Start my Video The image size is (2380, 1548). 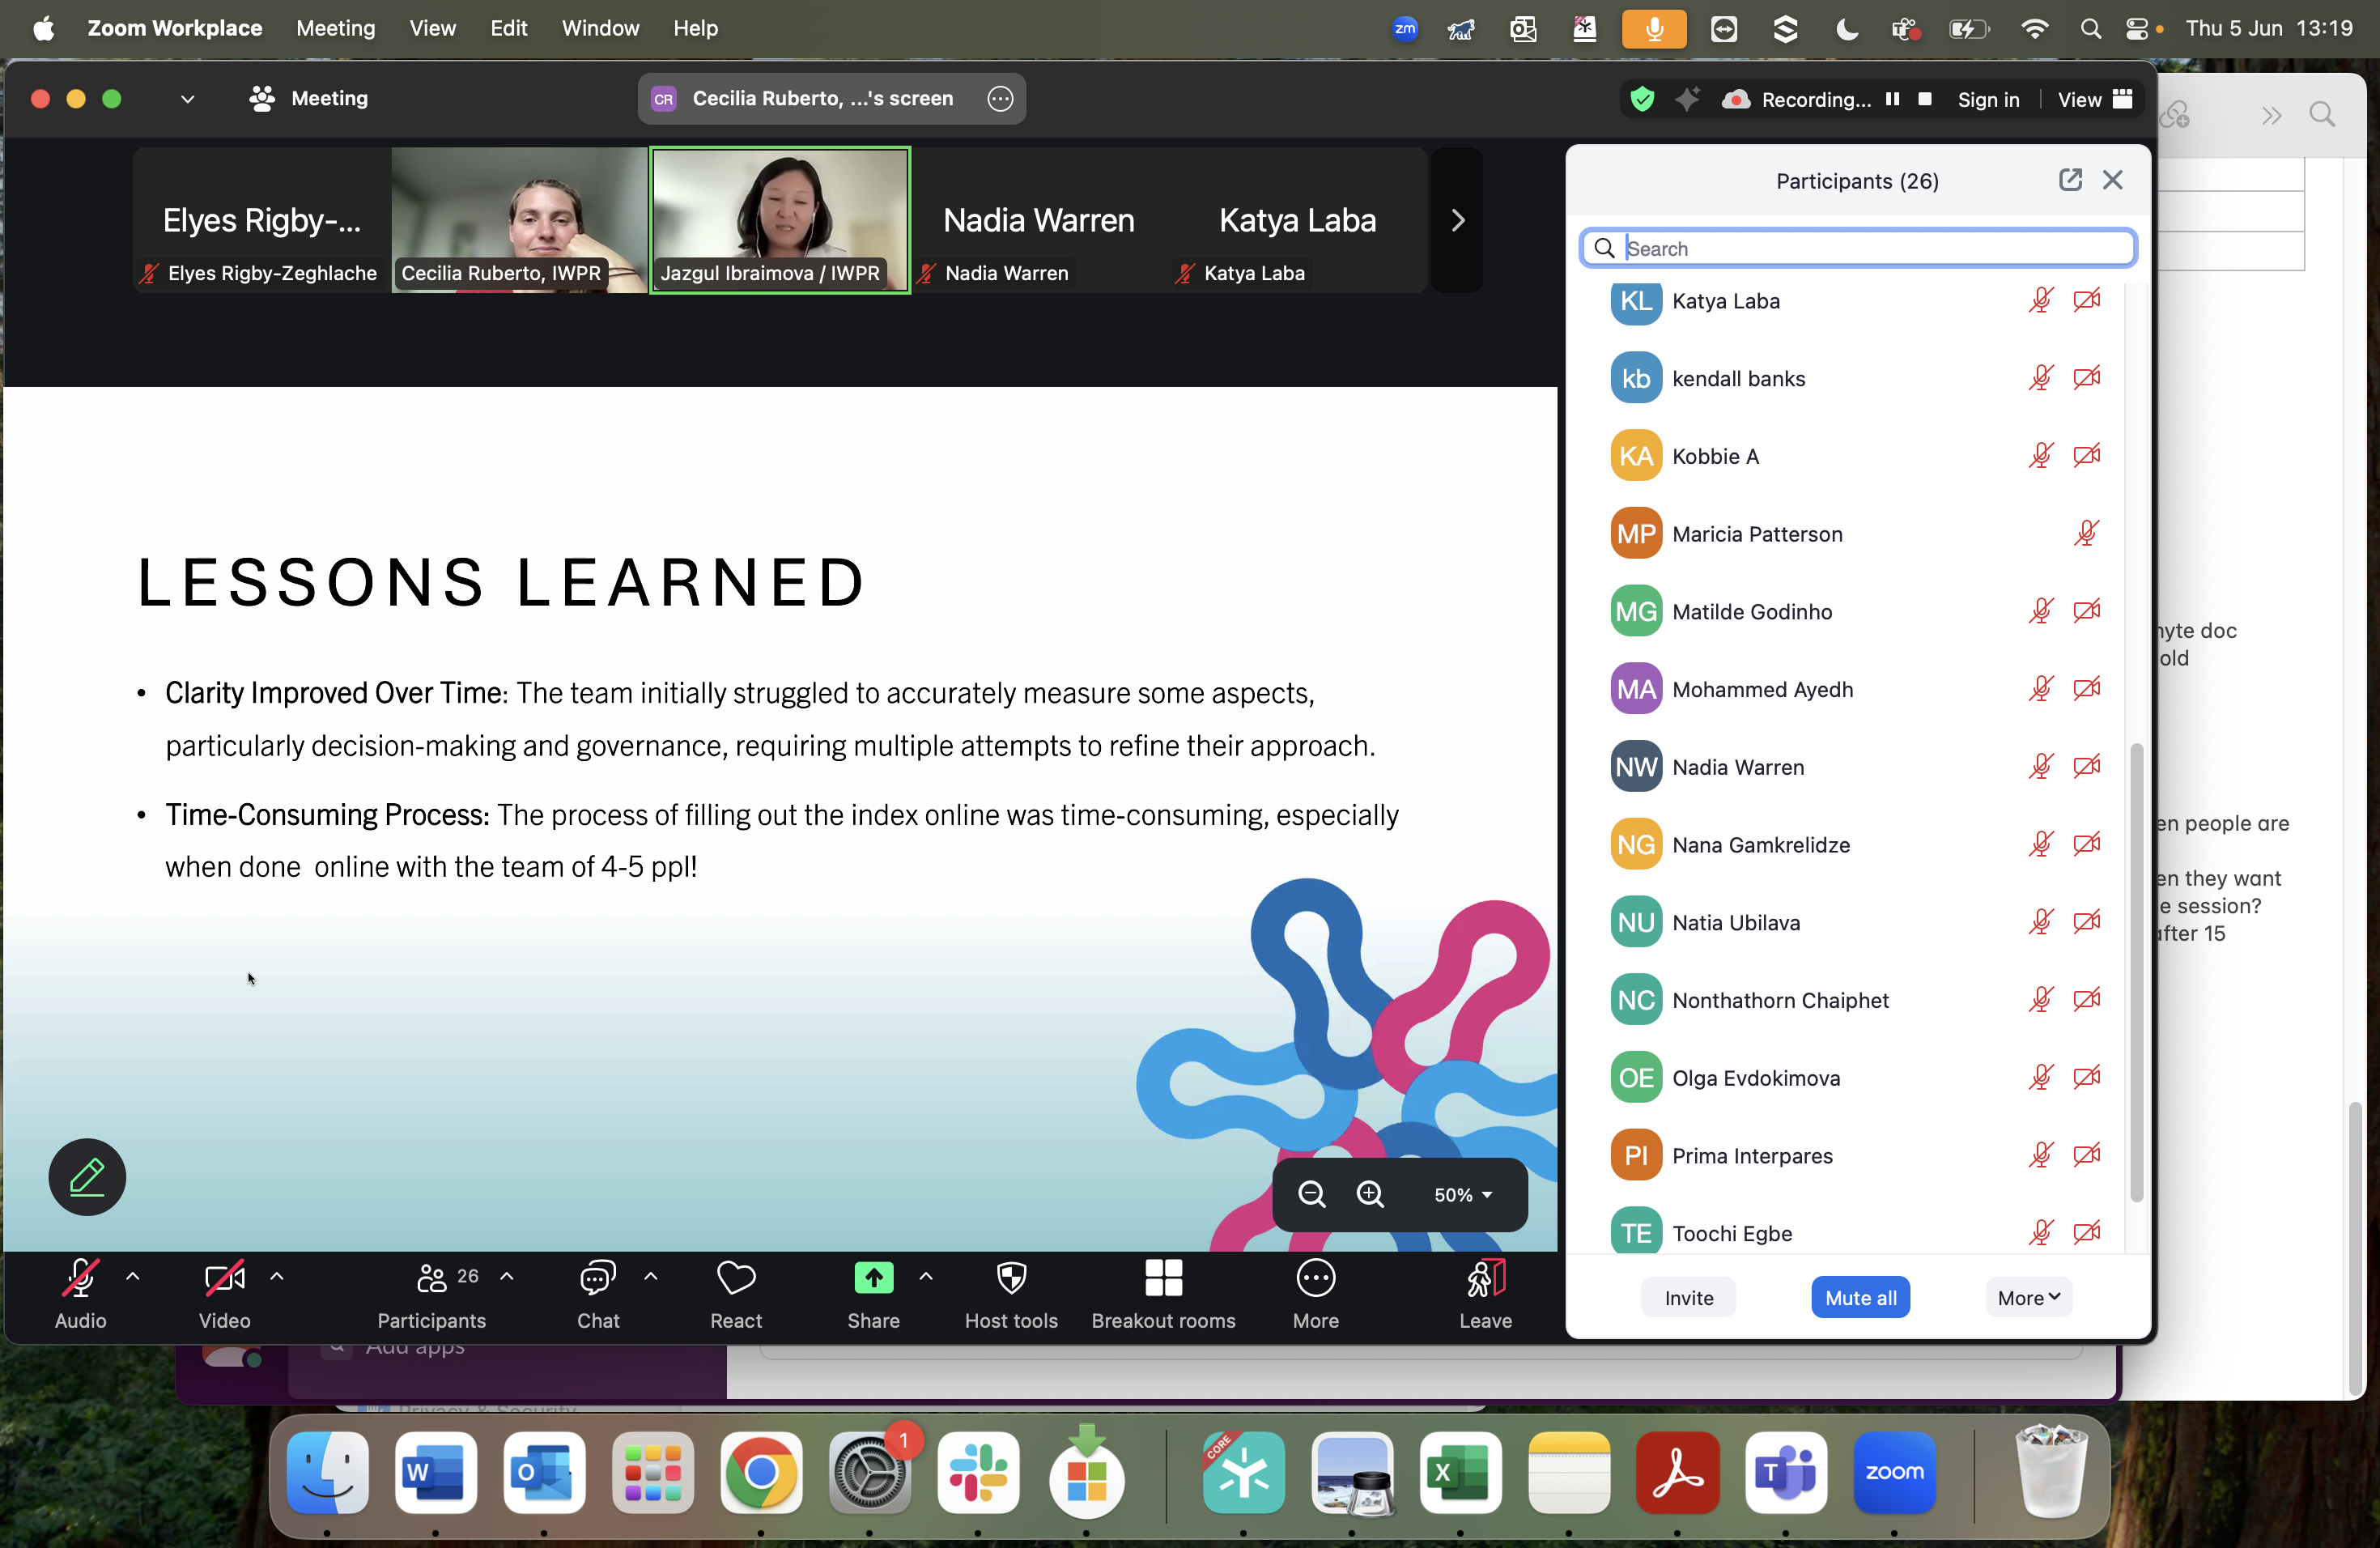pos(224,1294)
